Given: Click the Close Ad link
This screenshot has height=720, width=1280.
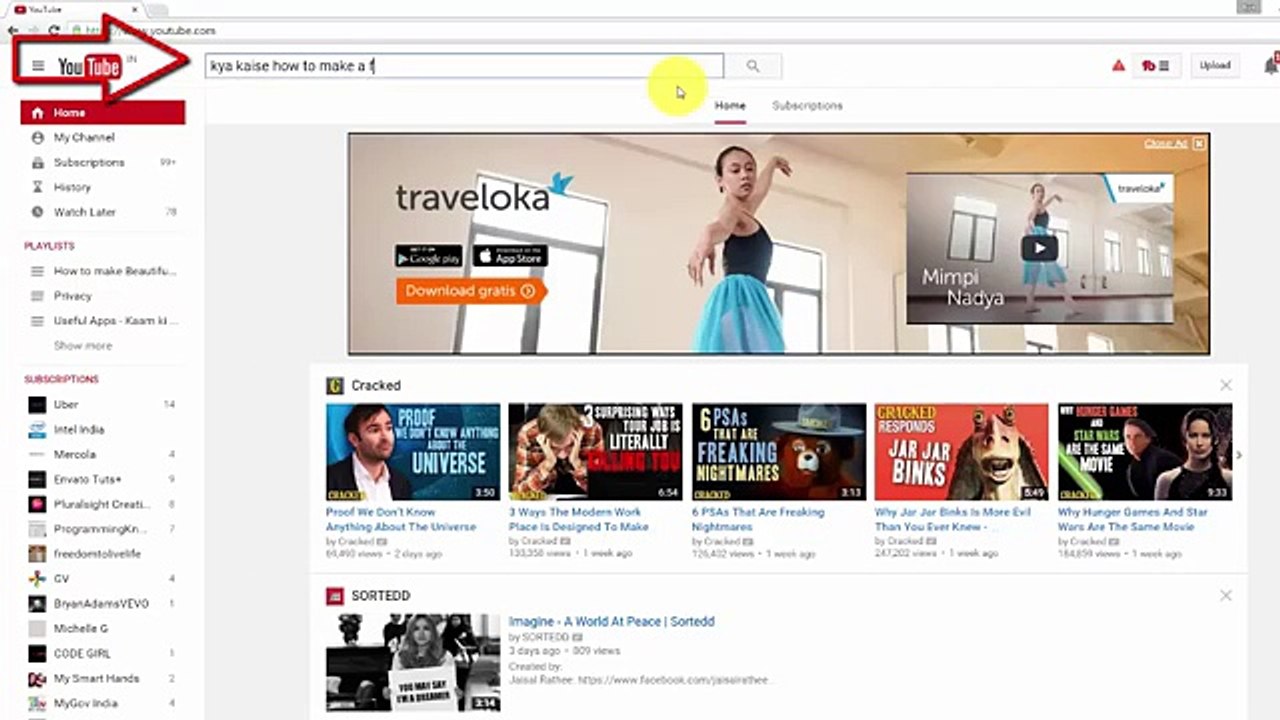Looking at the screenshot, I should coord(1165,144).
